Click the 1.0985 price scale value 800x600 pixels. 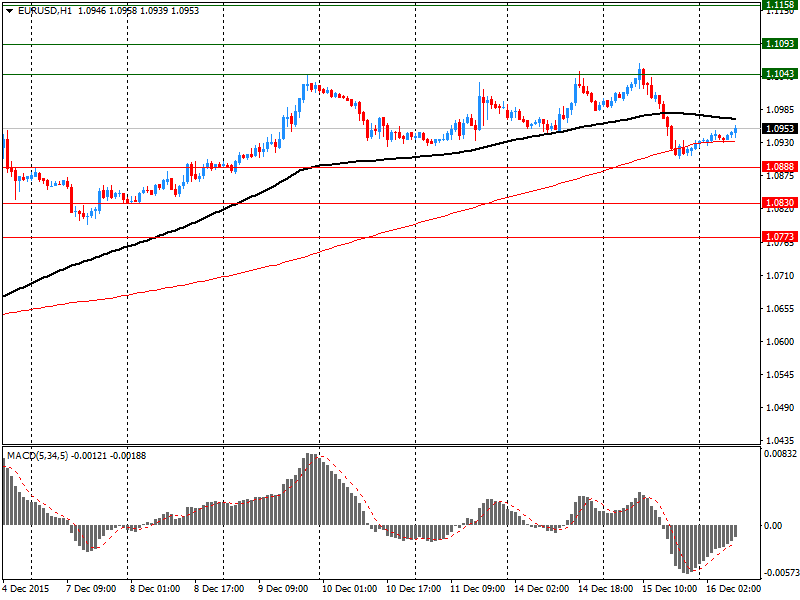point(780,110)
